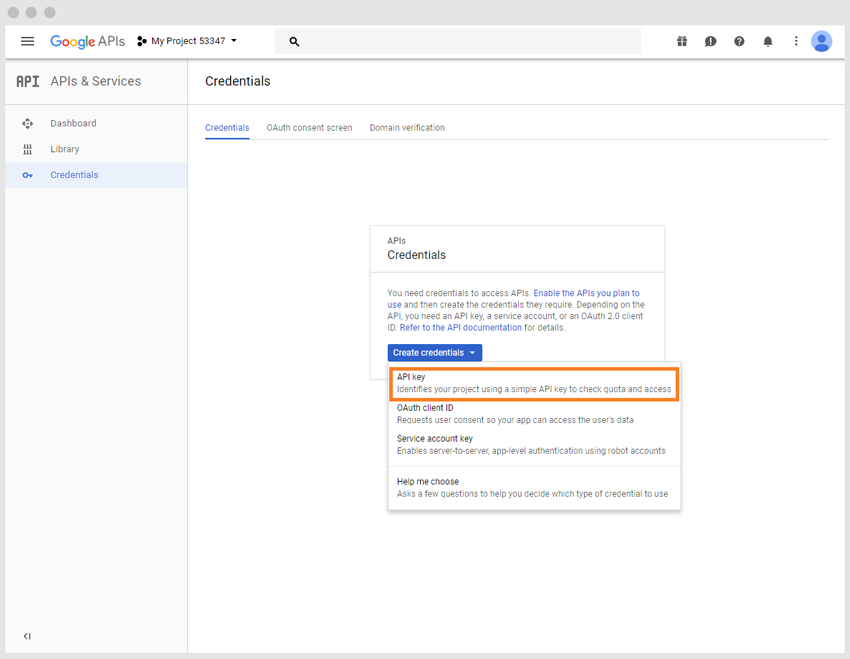Collapse the sidebar with the arrow icon

tap(27, 636)
